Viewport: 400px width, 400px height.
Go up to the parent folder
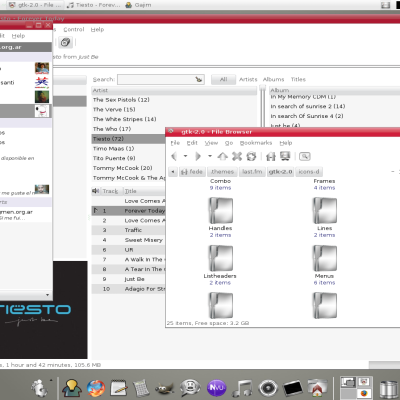tap(222, 156)
